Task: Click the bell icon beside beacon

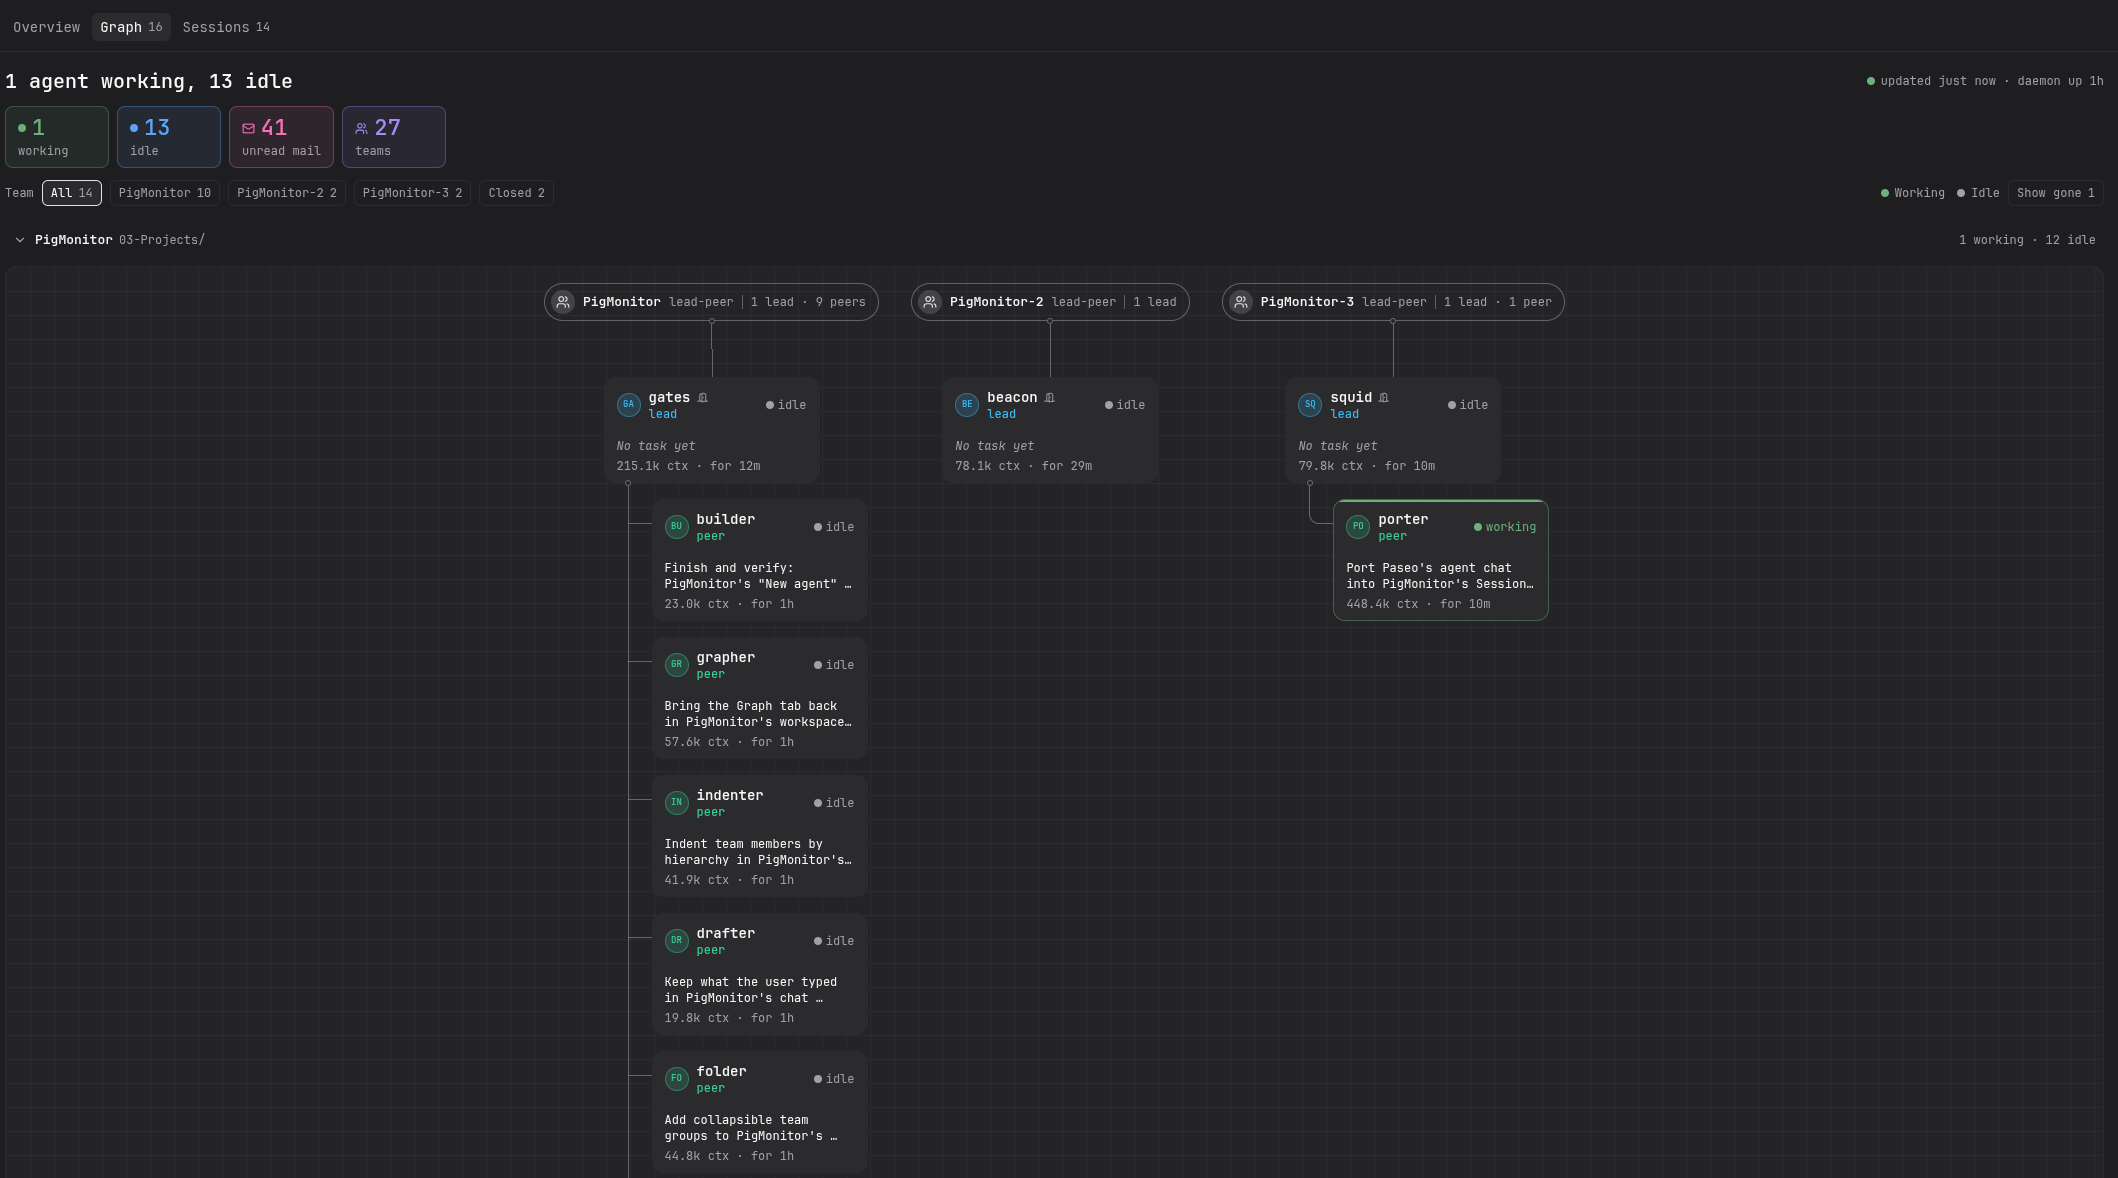Action: pos(1049,398)
